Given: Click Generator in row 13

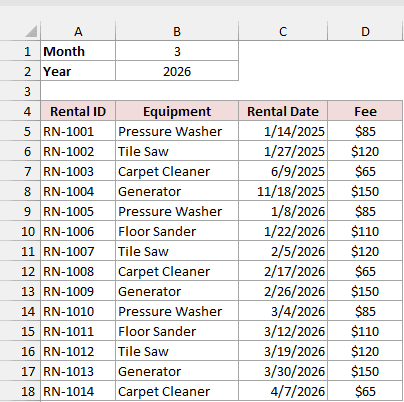Looking at the screenshot, I should (177, 291).
